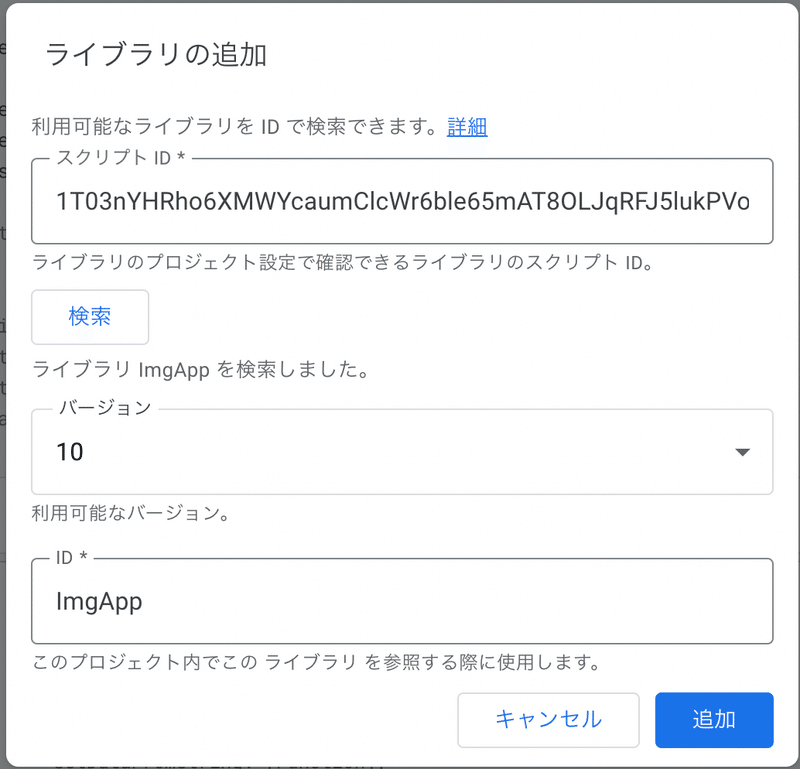Click the ライブラリの追加 dialog title
The image size is (800, 769).
point(156,54)
